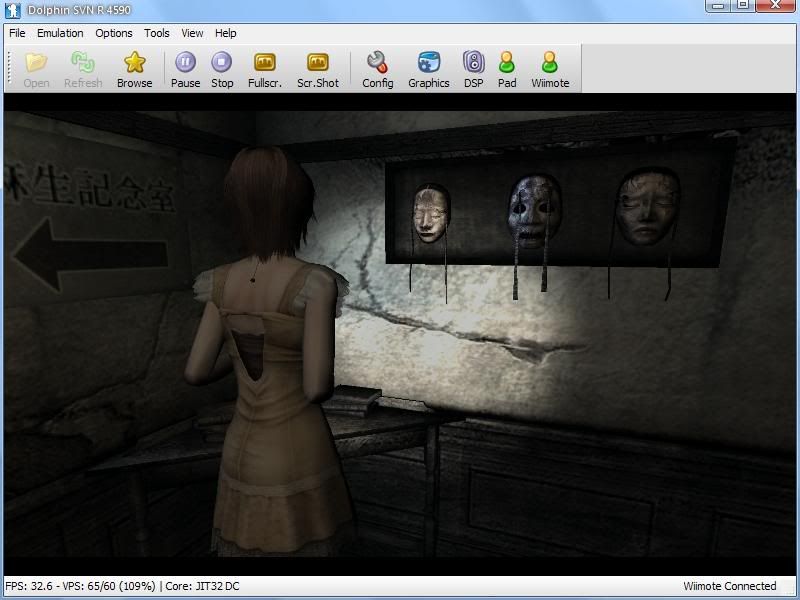Viewport: 800px width, 600px height.
Task: Click the game render viewport
Action: click(399, 334)
